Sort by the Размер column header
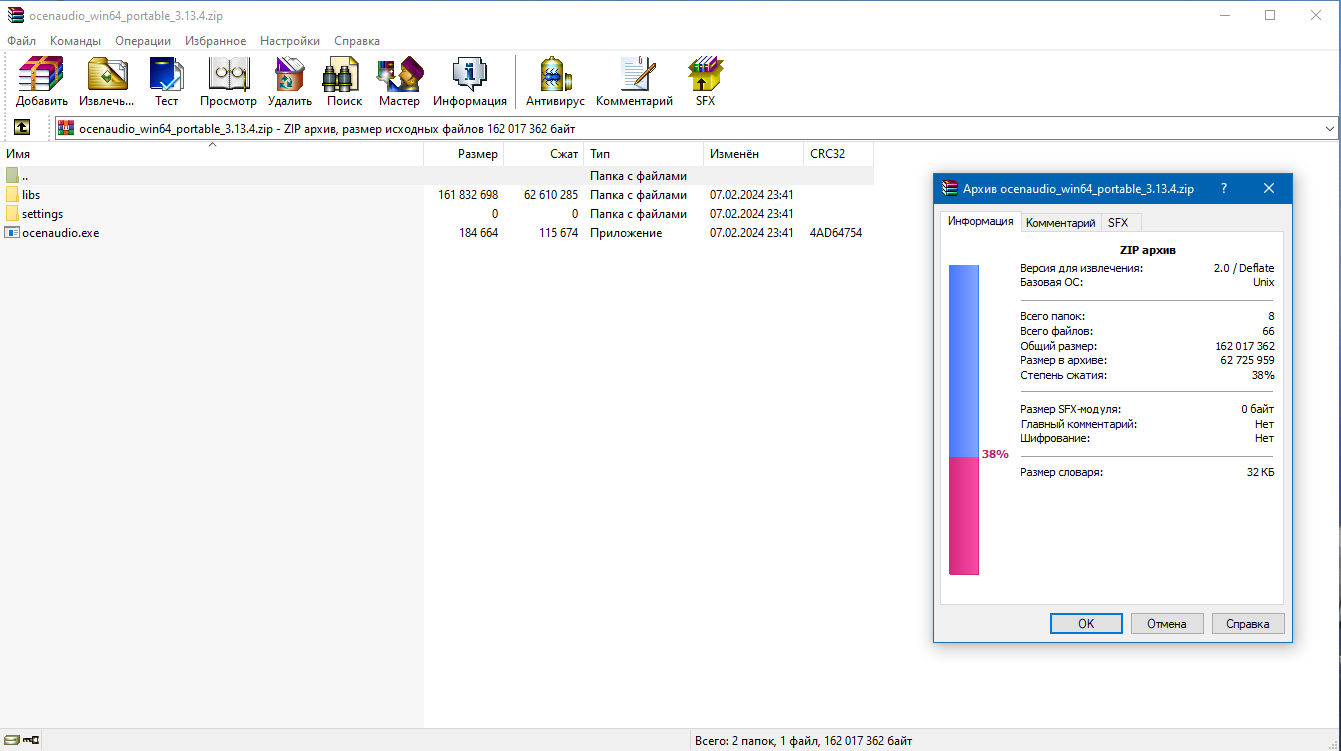The height and width of the screenshot is (751, 1341). pyautogui.click(x=463, y=154)
